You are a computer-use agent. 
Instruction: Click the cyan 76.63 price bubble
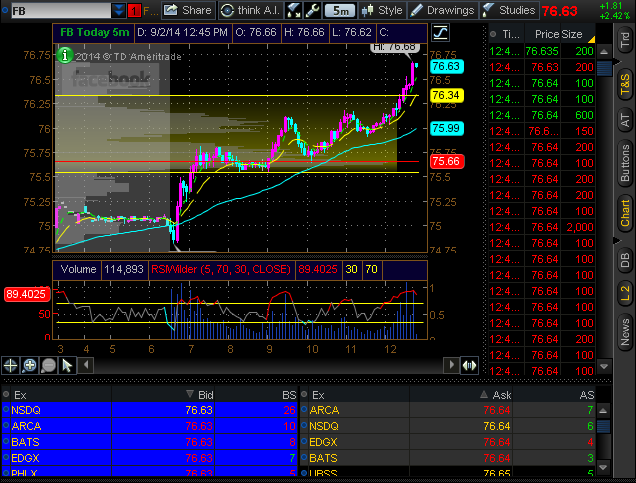(x=446, y=66)
